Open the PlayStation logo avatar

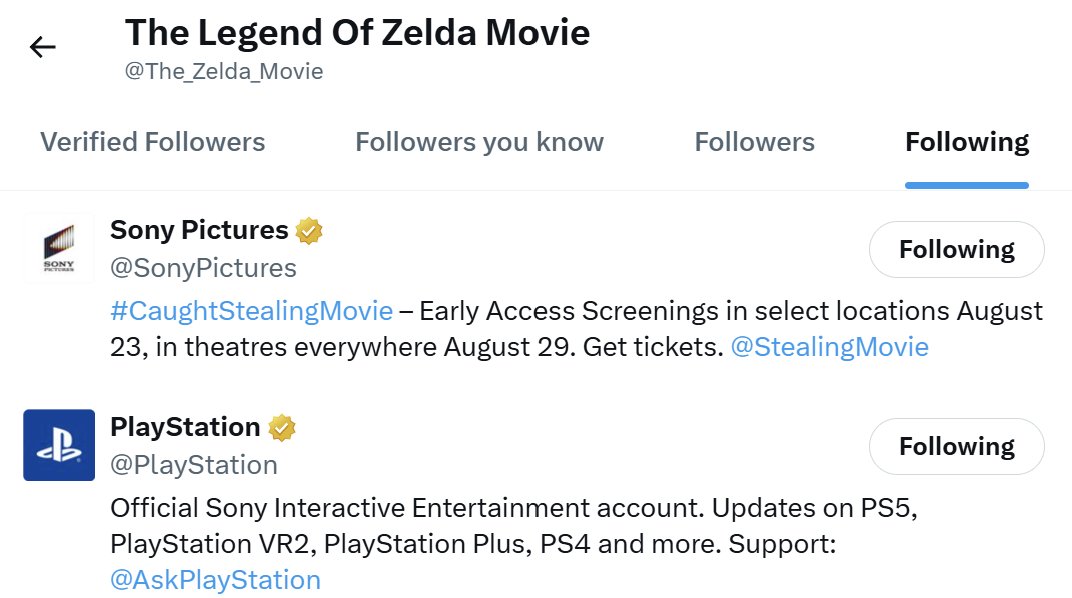tap(59, 445)
